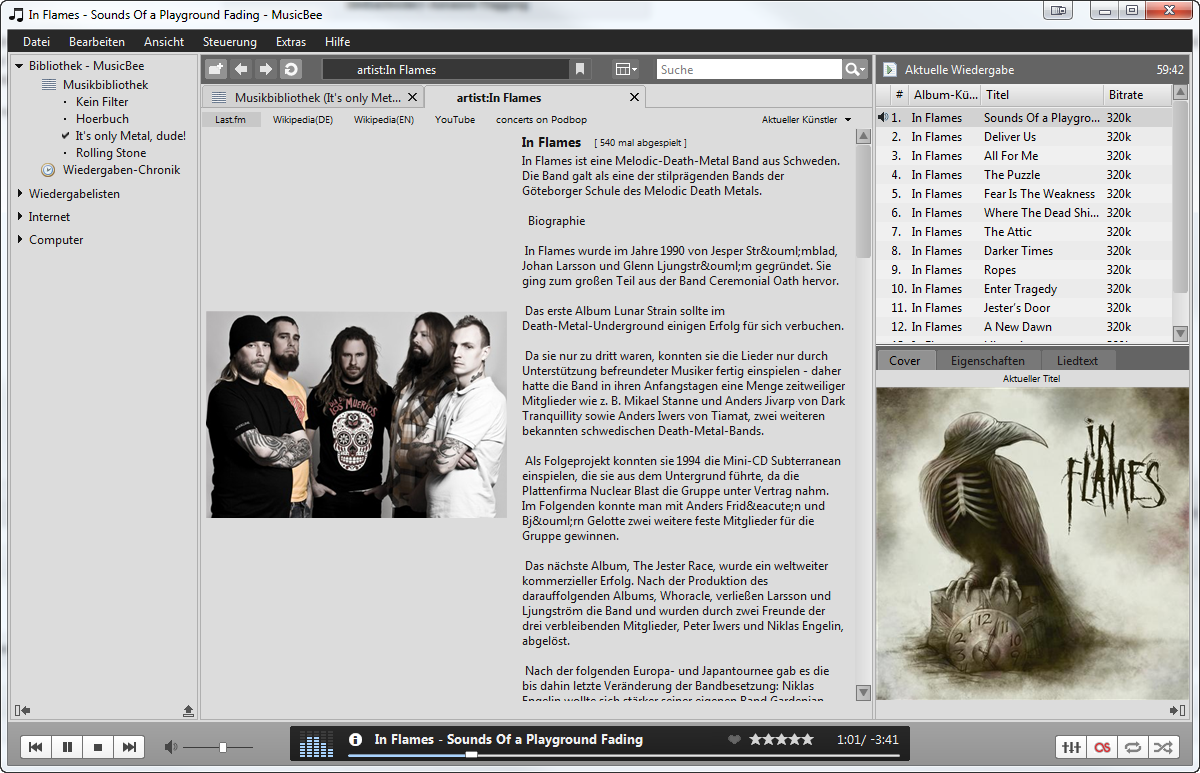Collapse the Bibliothek - MusicBee node
1200x773 pixels.
point(19,66)
